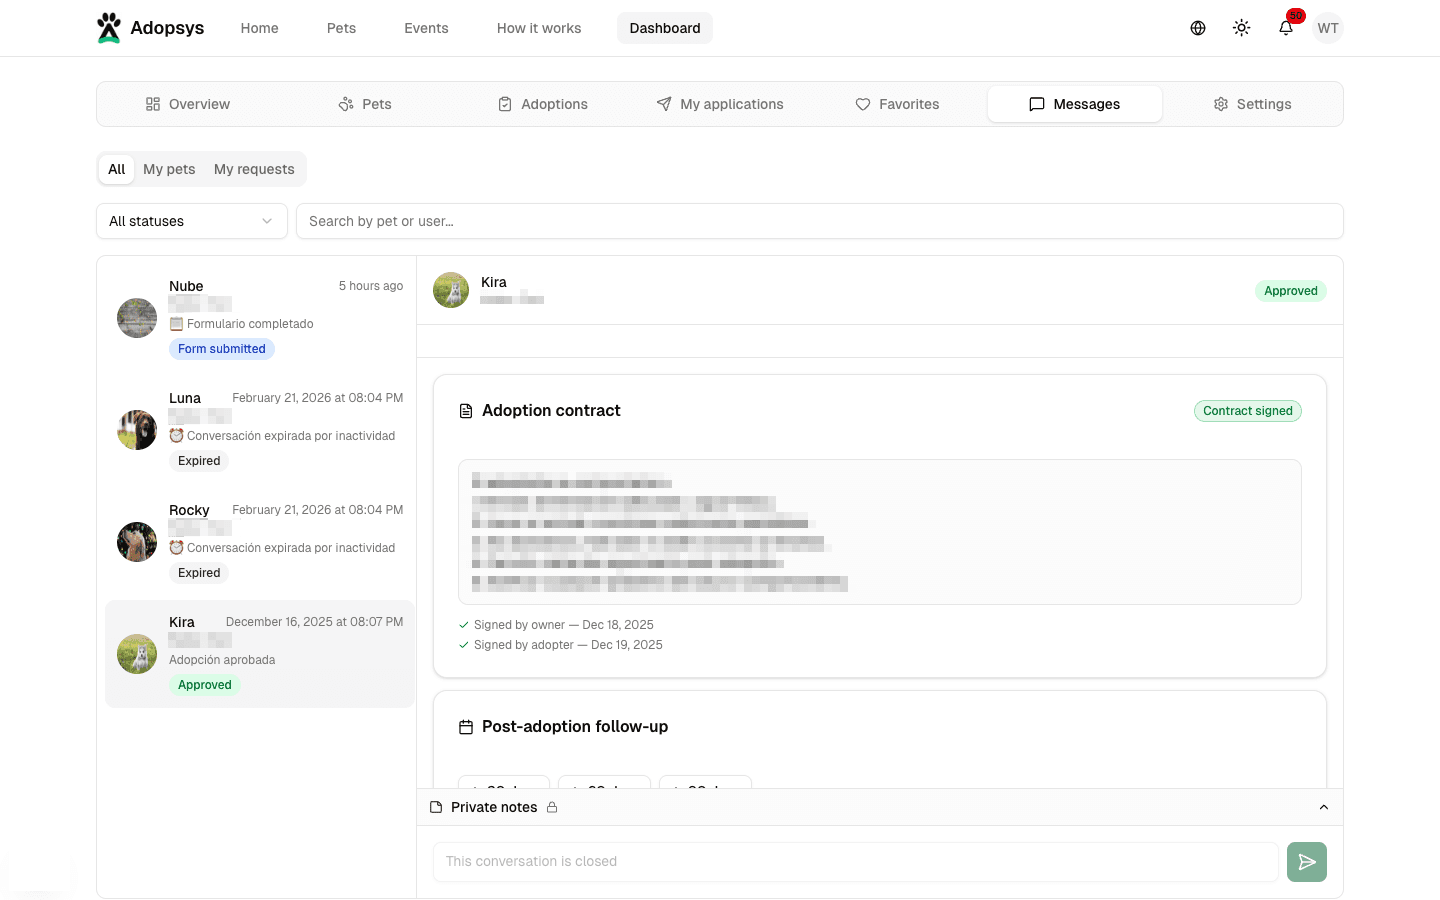Open the All statuses dropdown
The width and height of the screenshot is (1440, 900).
point(191,221)
